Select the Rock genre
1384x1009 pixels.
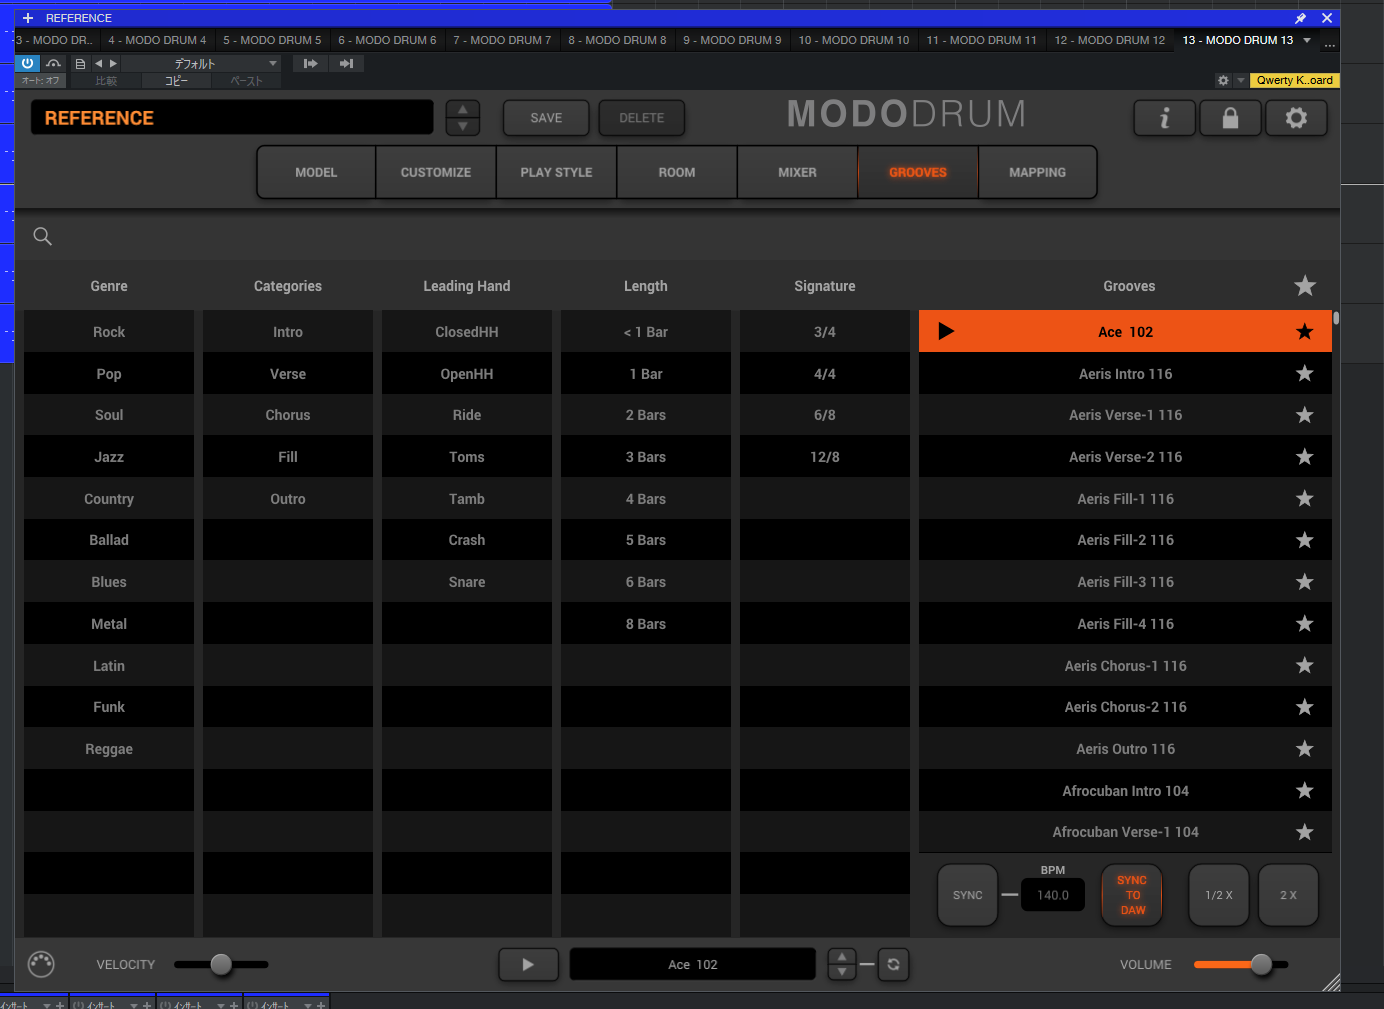(109, 332)
